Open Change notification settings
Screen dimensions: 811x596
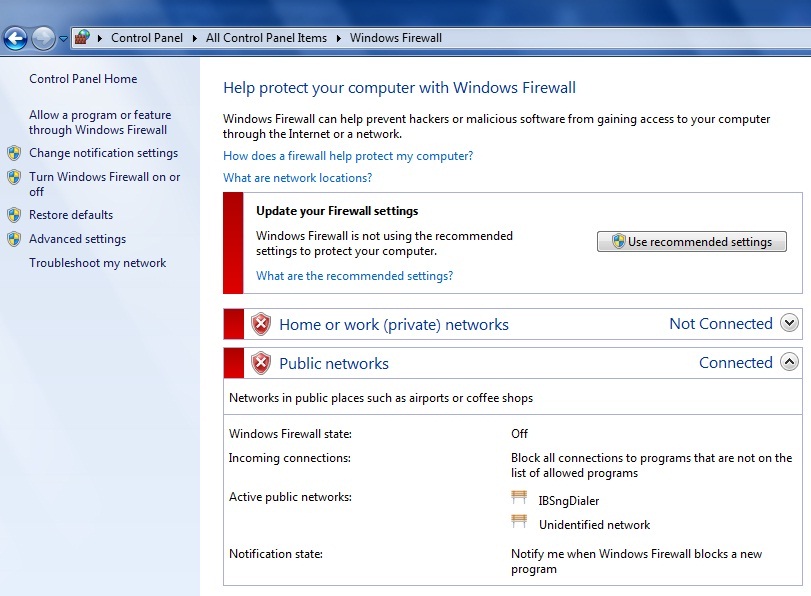pyautogui.click(x=103, y=153)
